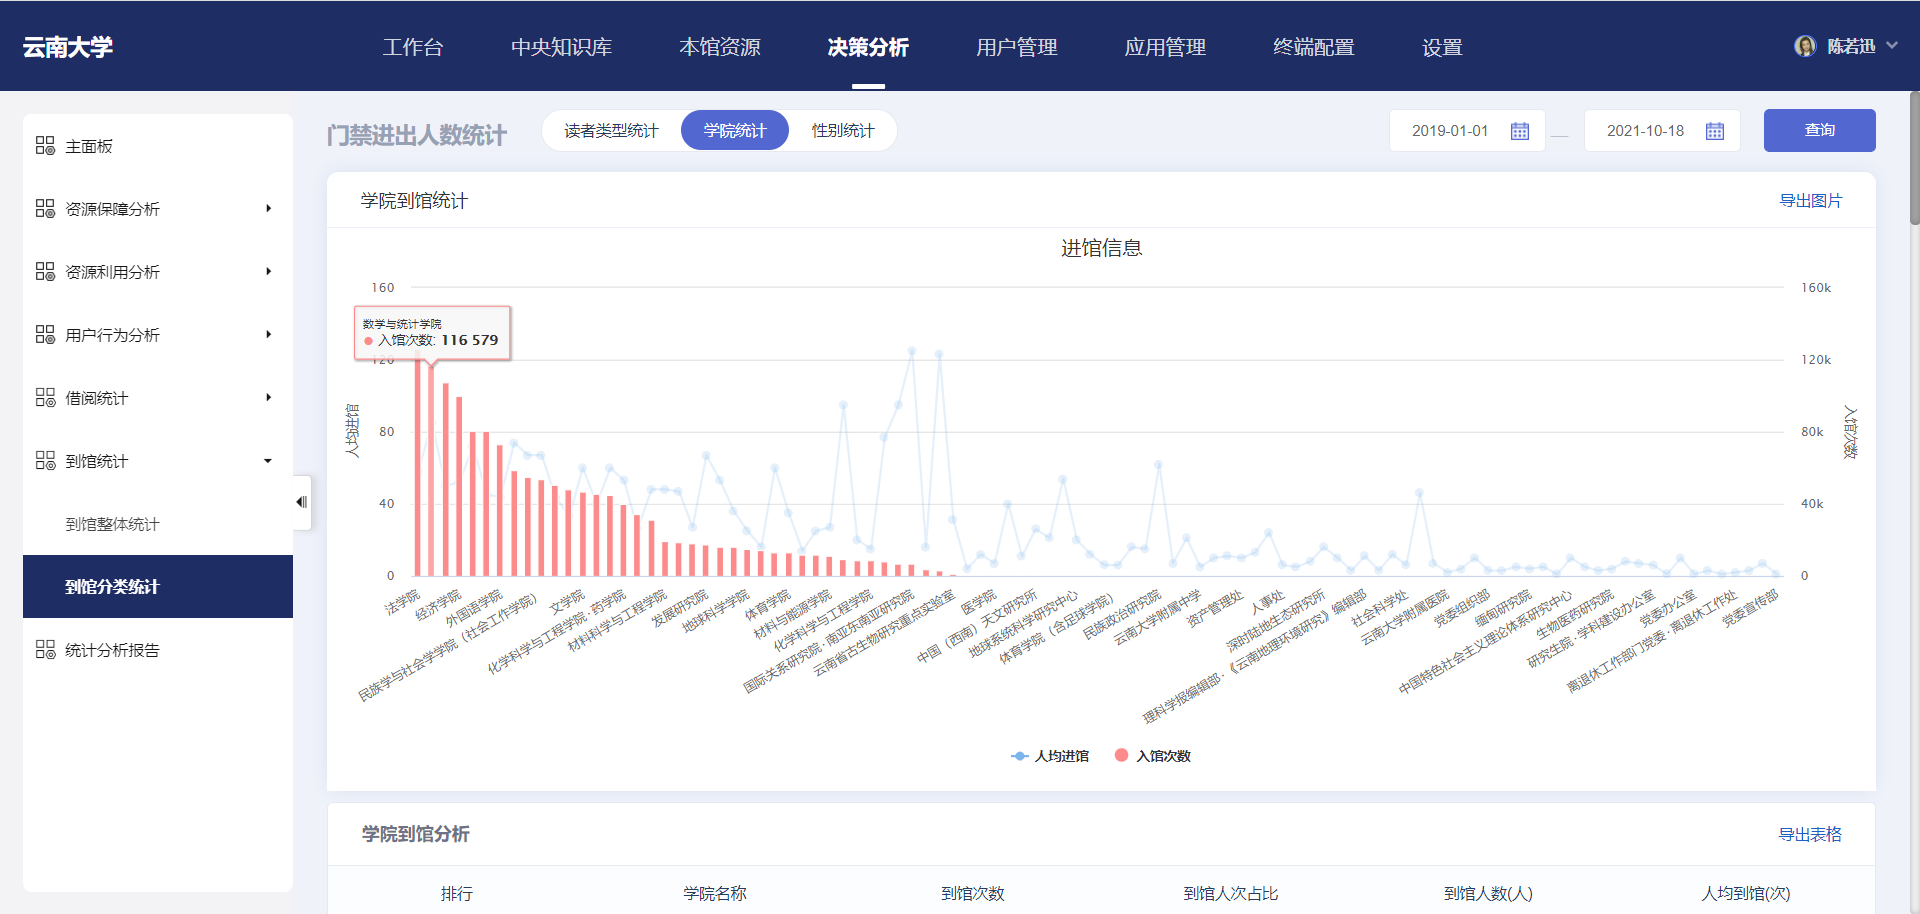Click the 统计分析报告 grid icon
Image resolution: width=1920 pixels, height=914 pixels.
(45, 650)
